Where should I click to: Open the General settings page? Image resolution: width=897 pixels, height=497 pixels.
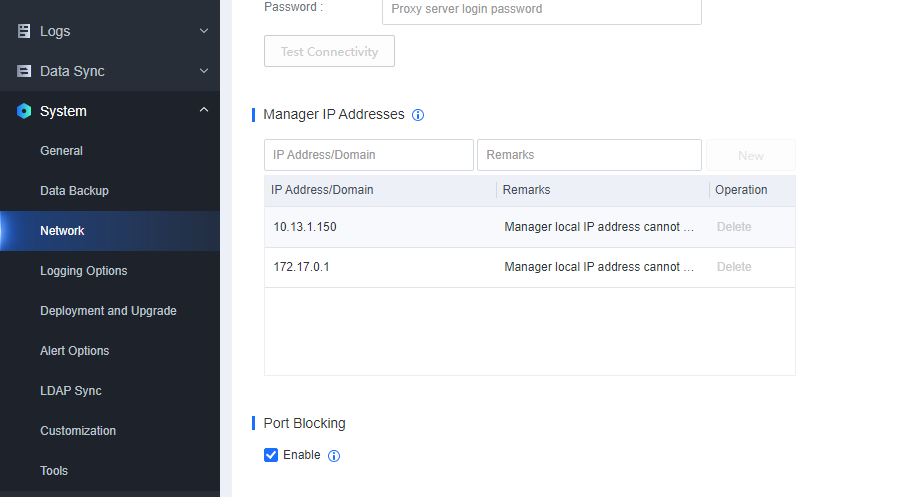coord(61,151)
